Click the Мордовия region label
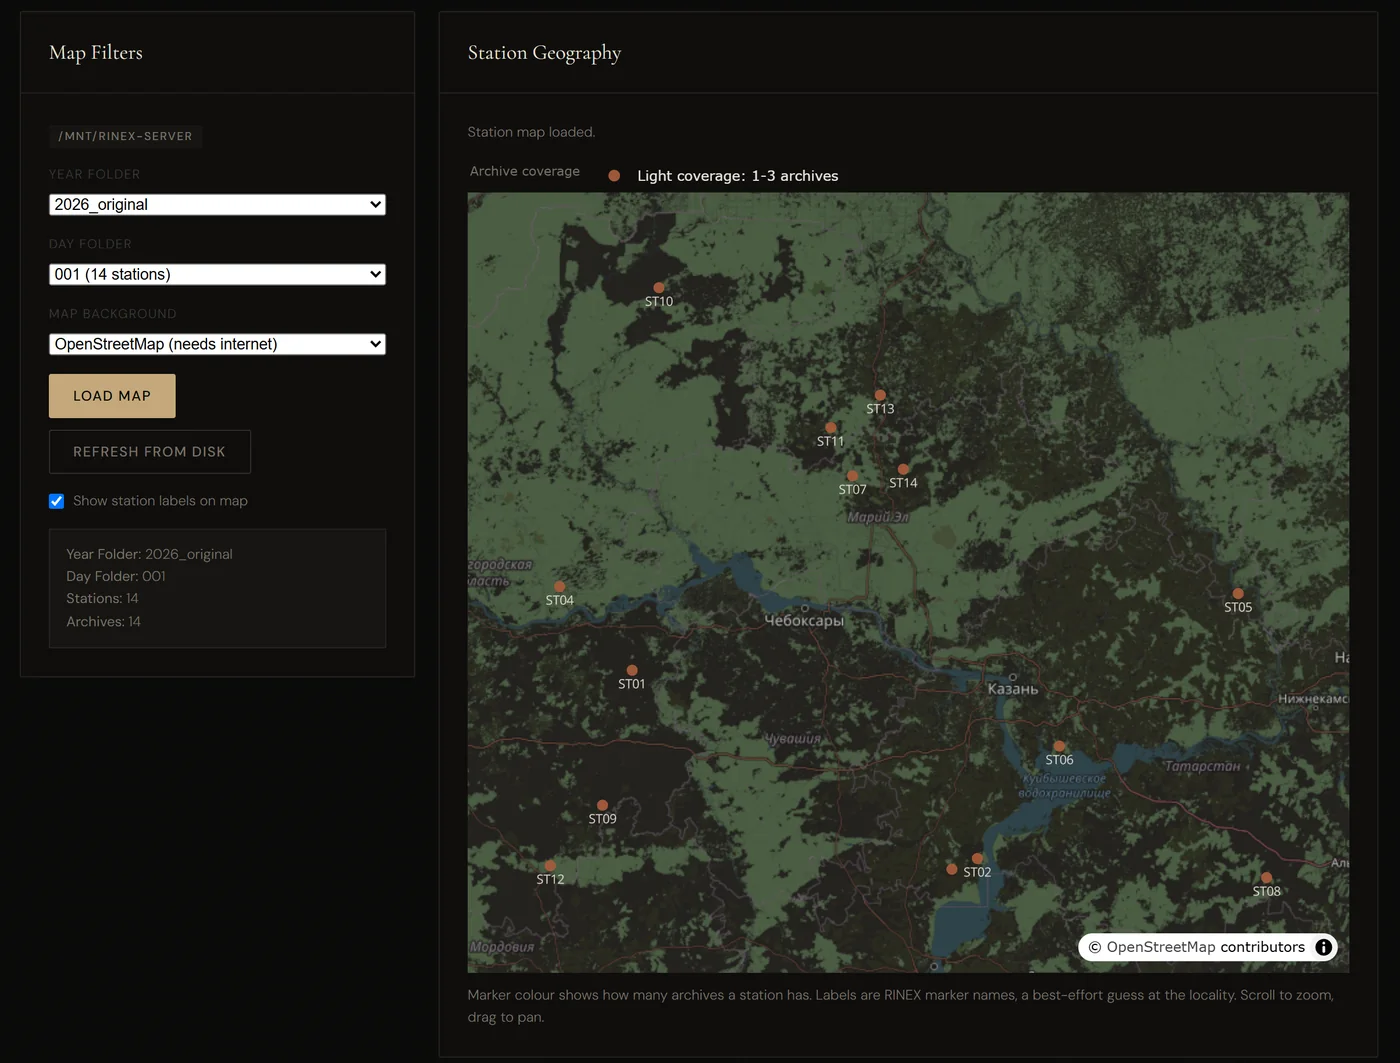This screenshot has height=1063, width=1400. point(502,947)
